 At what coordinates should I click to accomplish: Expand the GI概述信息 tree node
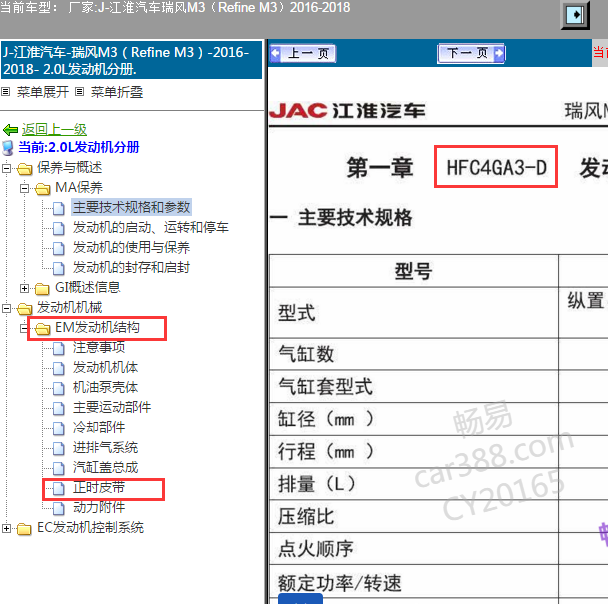[24, 288]
